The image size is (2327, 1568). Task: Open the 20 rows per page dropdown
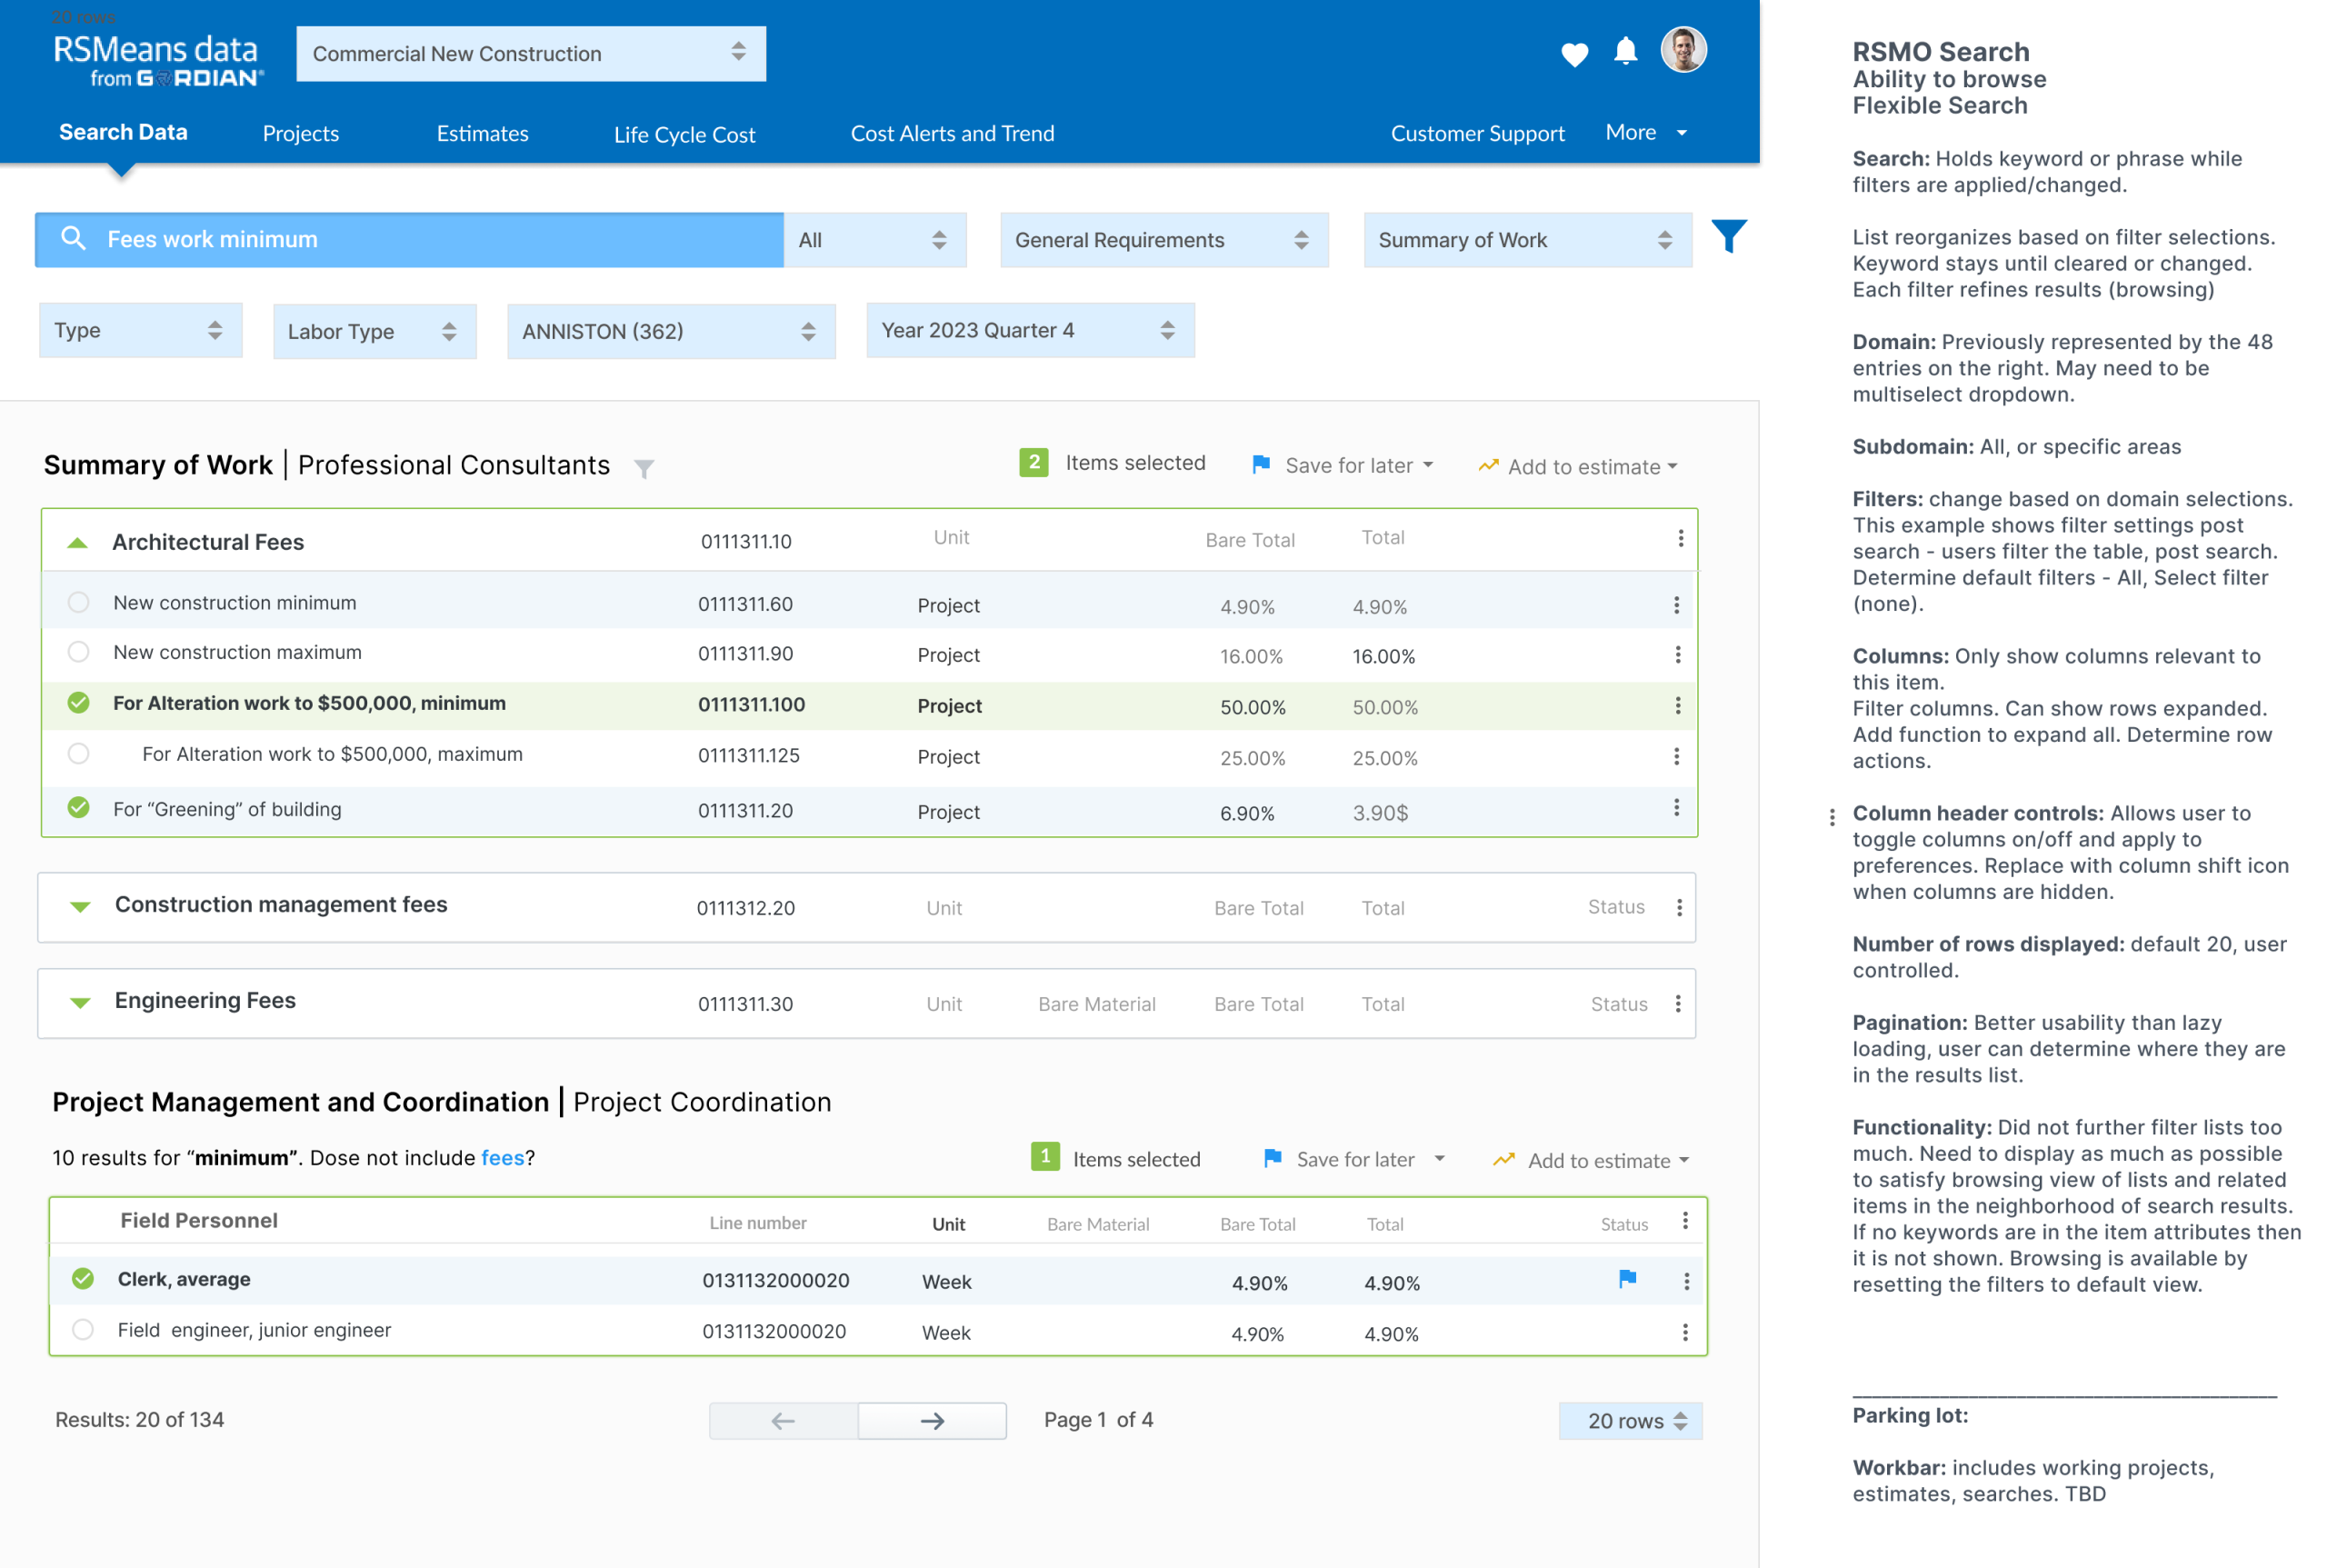[1630, 1421]
